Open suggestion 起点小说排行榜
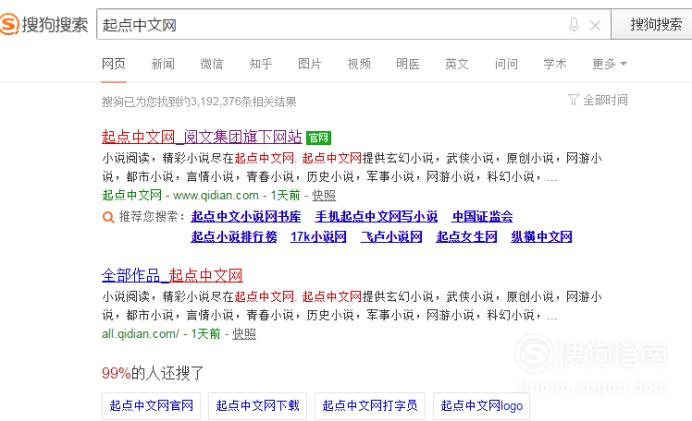Image resolution: width=692 pixels, height=421 pixels. click(234, 237)
